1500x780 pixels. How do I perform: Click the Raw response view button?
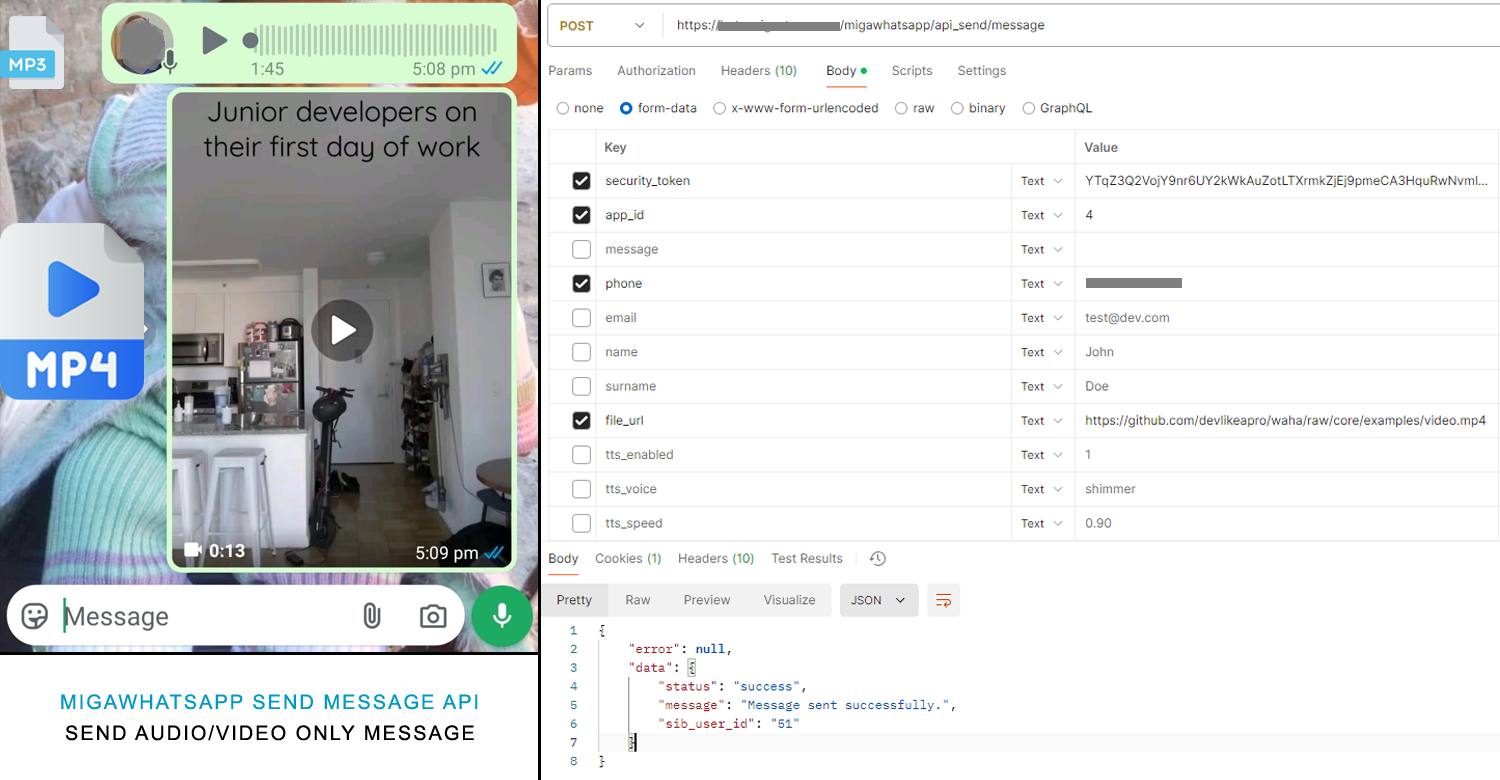(637, 600)
